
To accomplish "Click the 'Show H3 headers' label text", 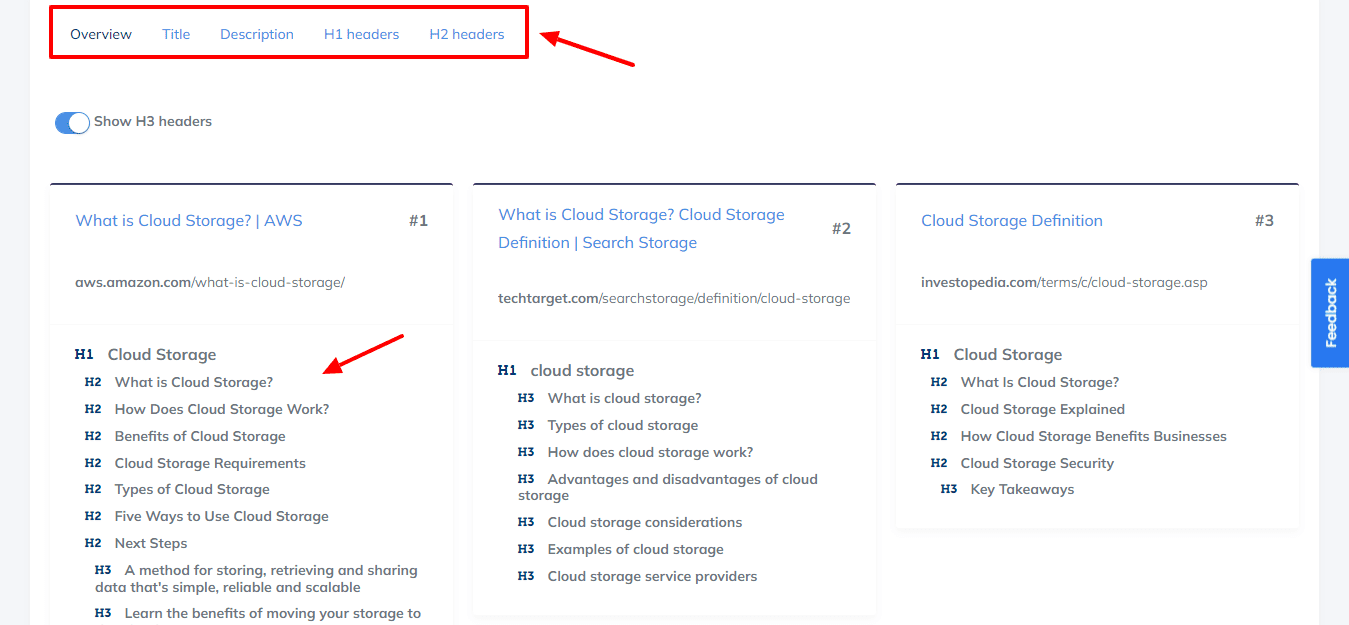I will tap(153, 121).
